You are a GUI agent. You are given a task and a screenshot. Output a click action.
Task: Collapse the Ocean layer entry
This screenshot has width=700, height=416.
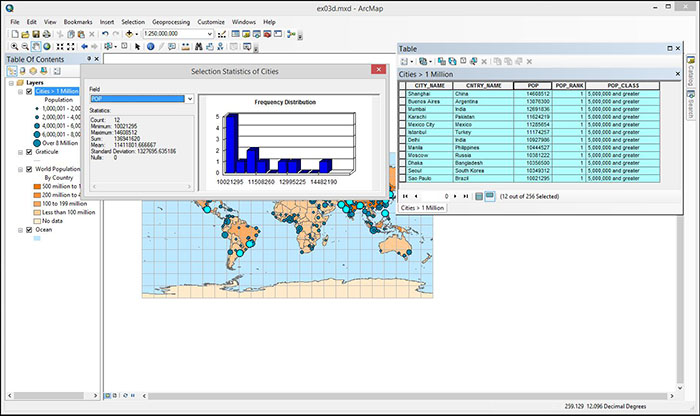tap(20, 230)
